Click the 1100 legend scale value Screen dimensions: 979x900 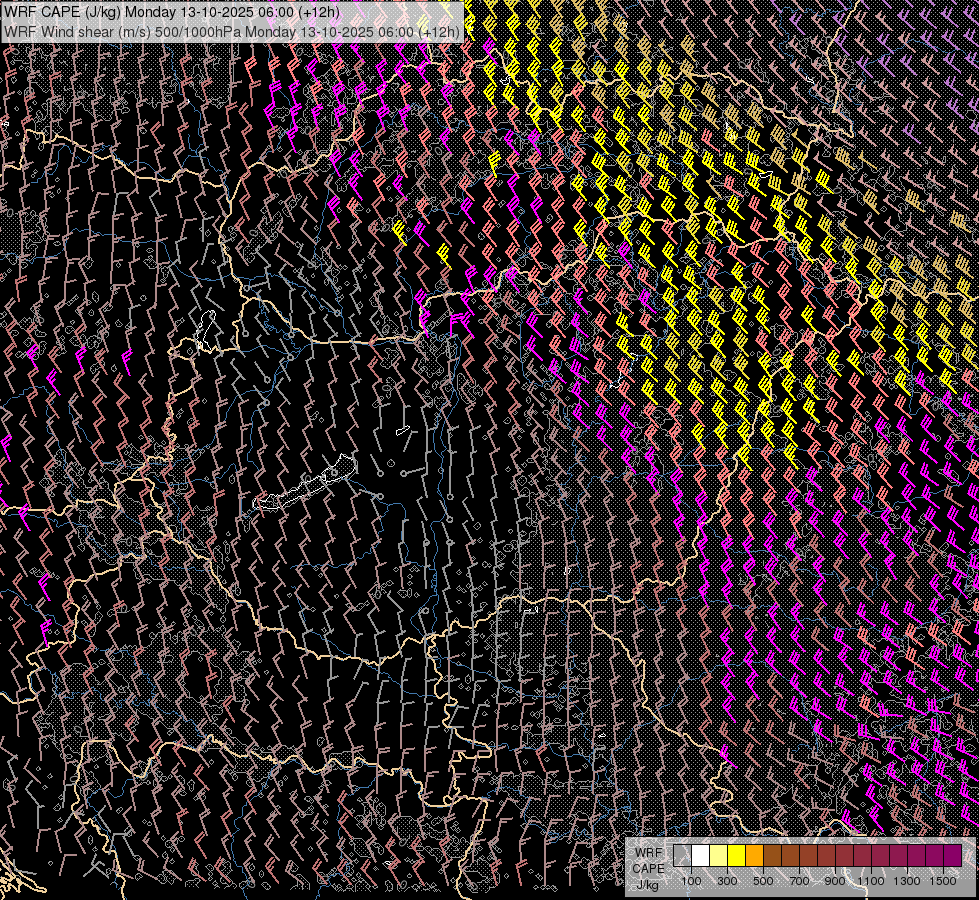click(x=871, y=881)
